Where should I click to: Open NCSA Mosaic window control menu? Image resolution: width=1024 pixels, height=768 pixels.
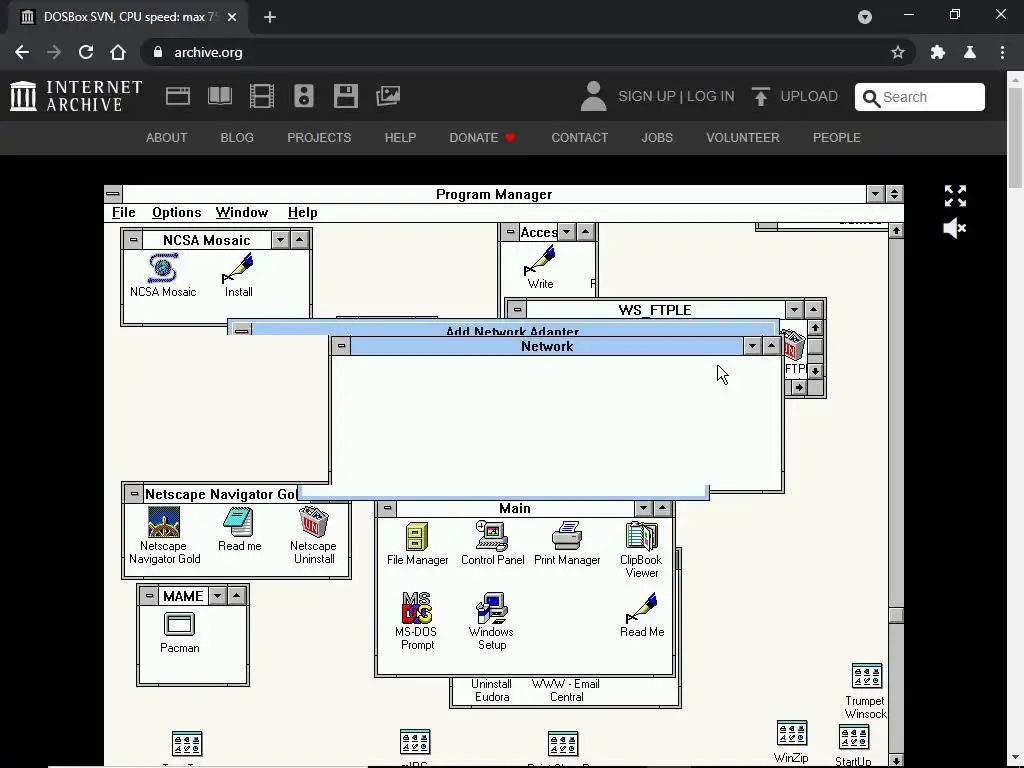pyautogui.click(x=133, y=240)
